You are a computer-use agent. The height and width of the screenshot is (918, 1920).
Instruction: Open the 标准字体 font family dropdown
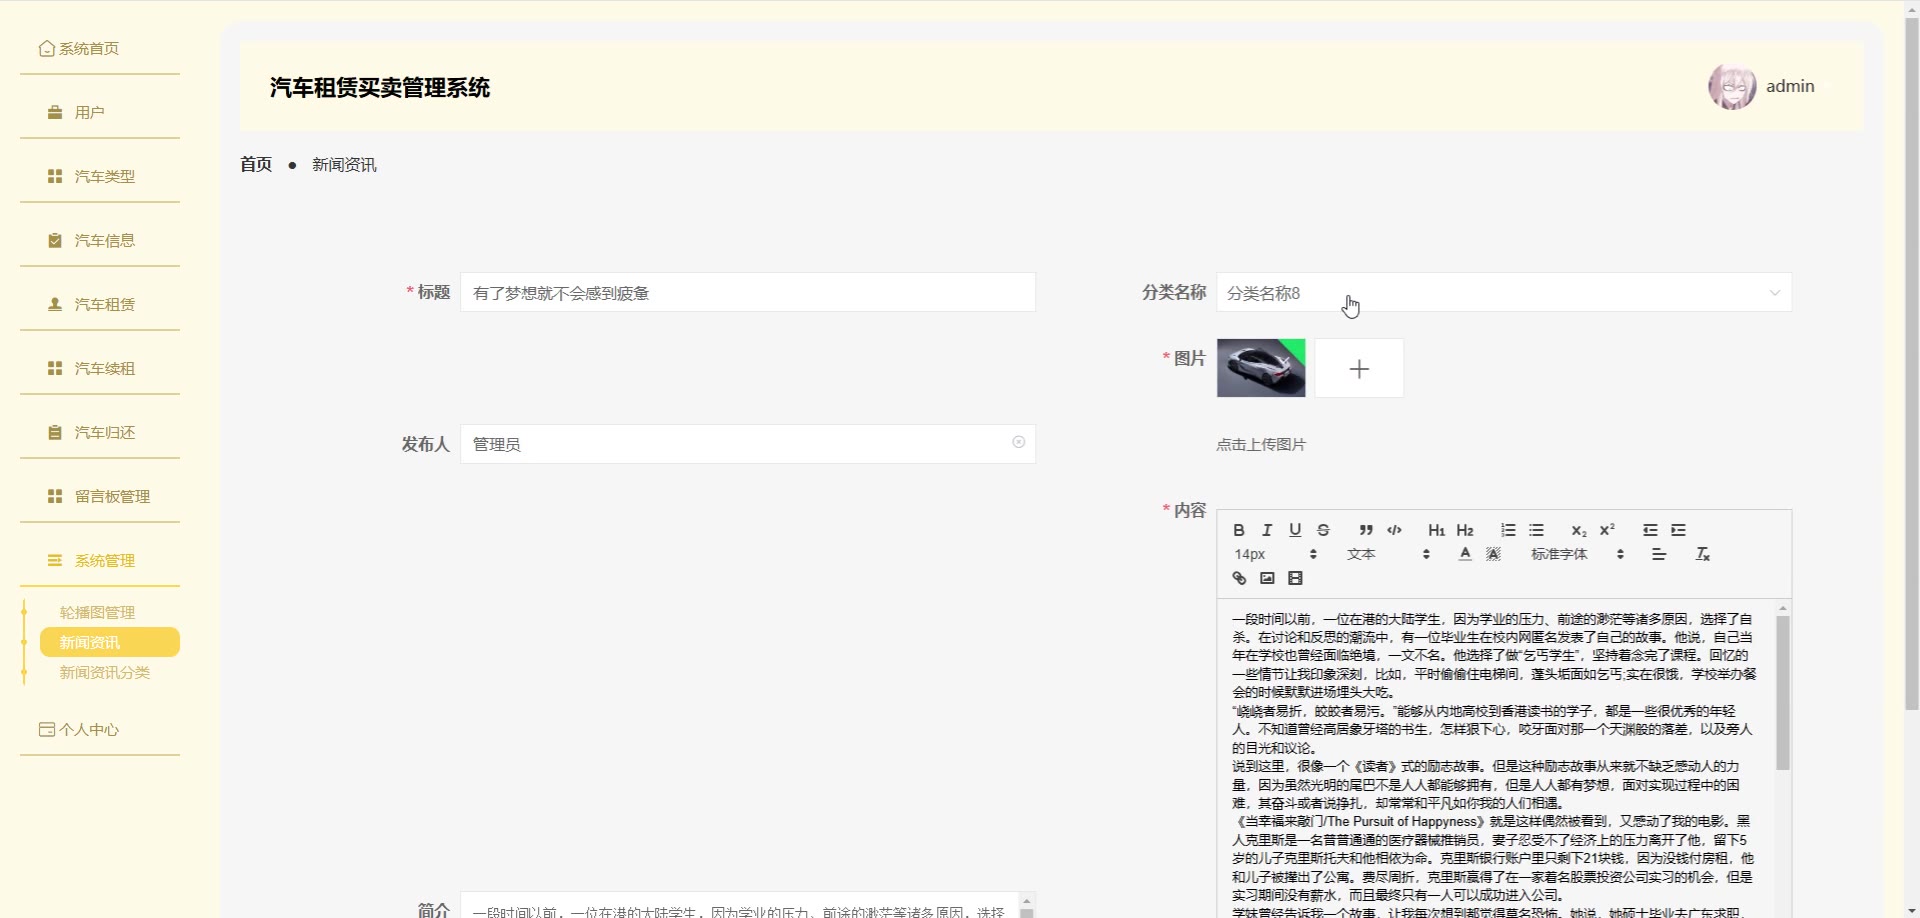[x=1577, y=554]
